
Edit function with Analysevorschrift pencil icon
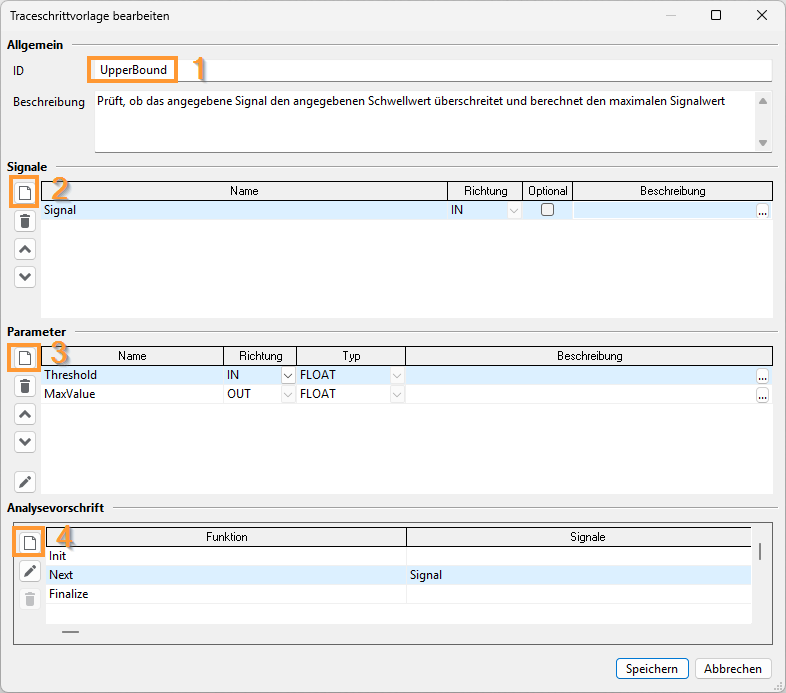30,571
